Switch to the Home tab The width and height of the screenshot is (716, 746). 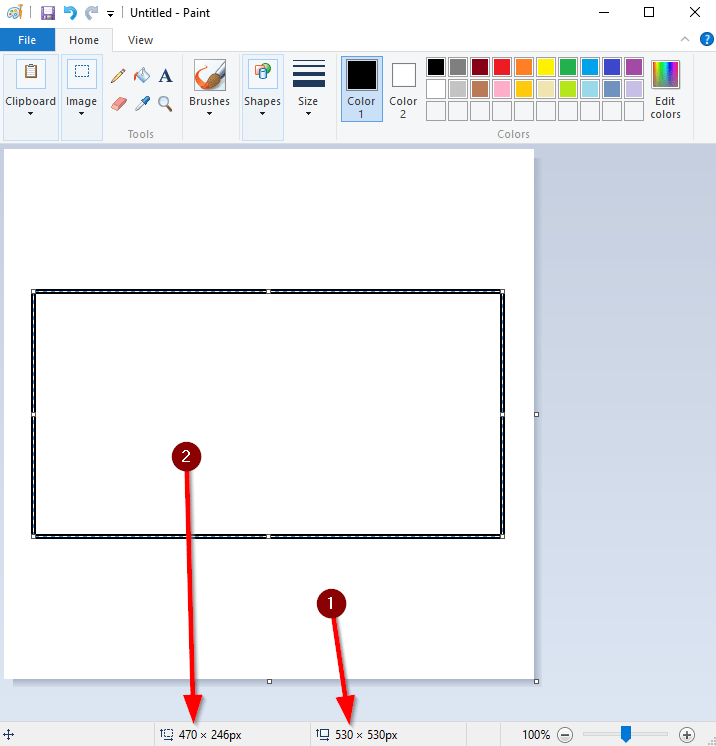84,40
